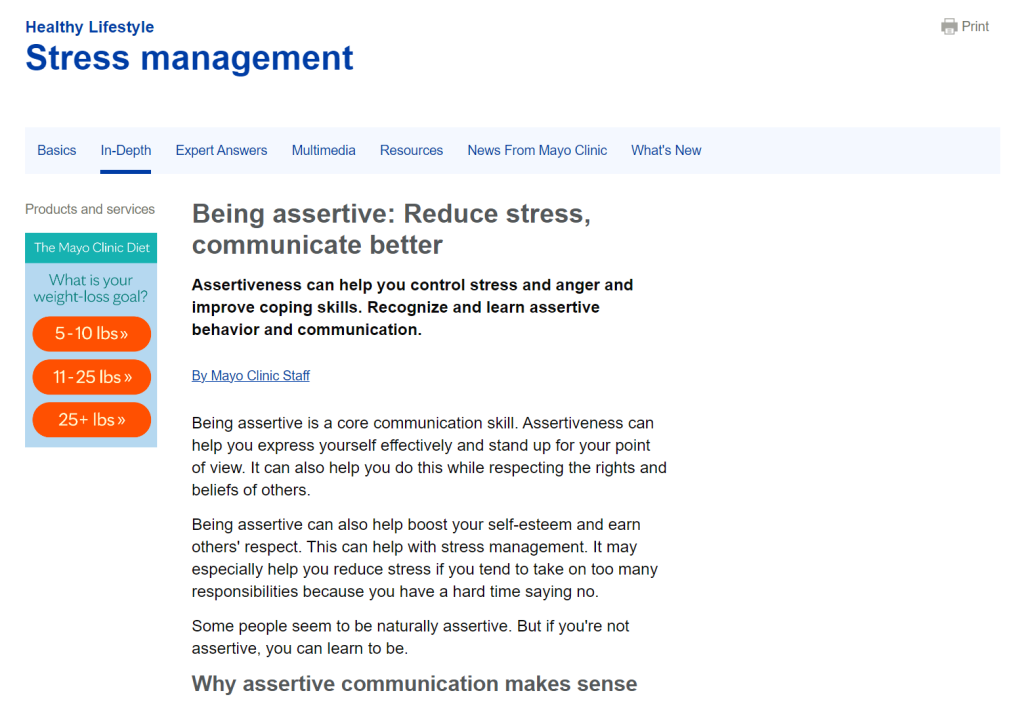Switch to the Basics tab
The width and height of the screenshot is (1024, 712).
pos(56,150)
